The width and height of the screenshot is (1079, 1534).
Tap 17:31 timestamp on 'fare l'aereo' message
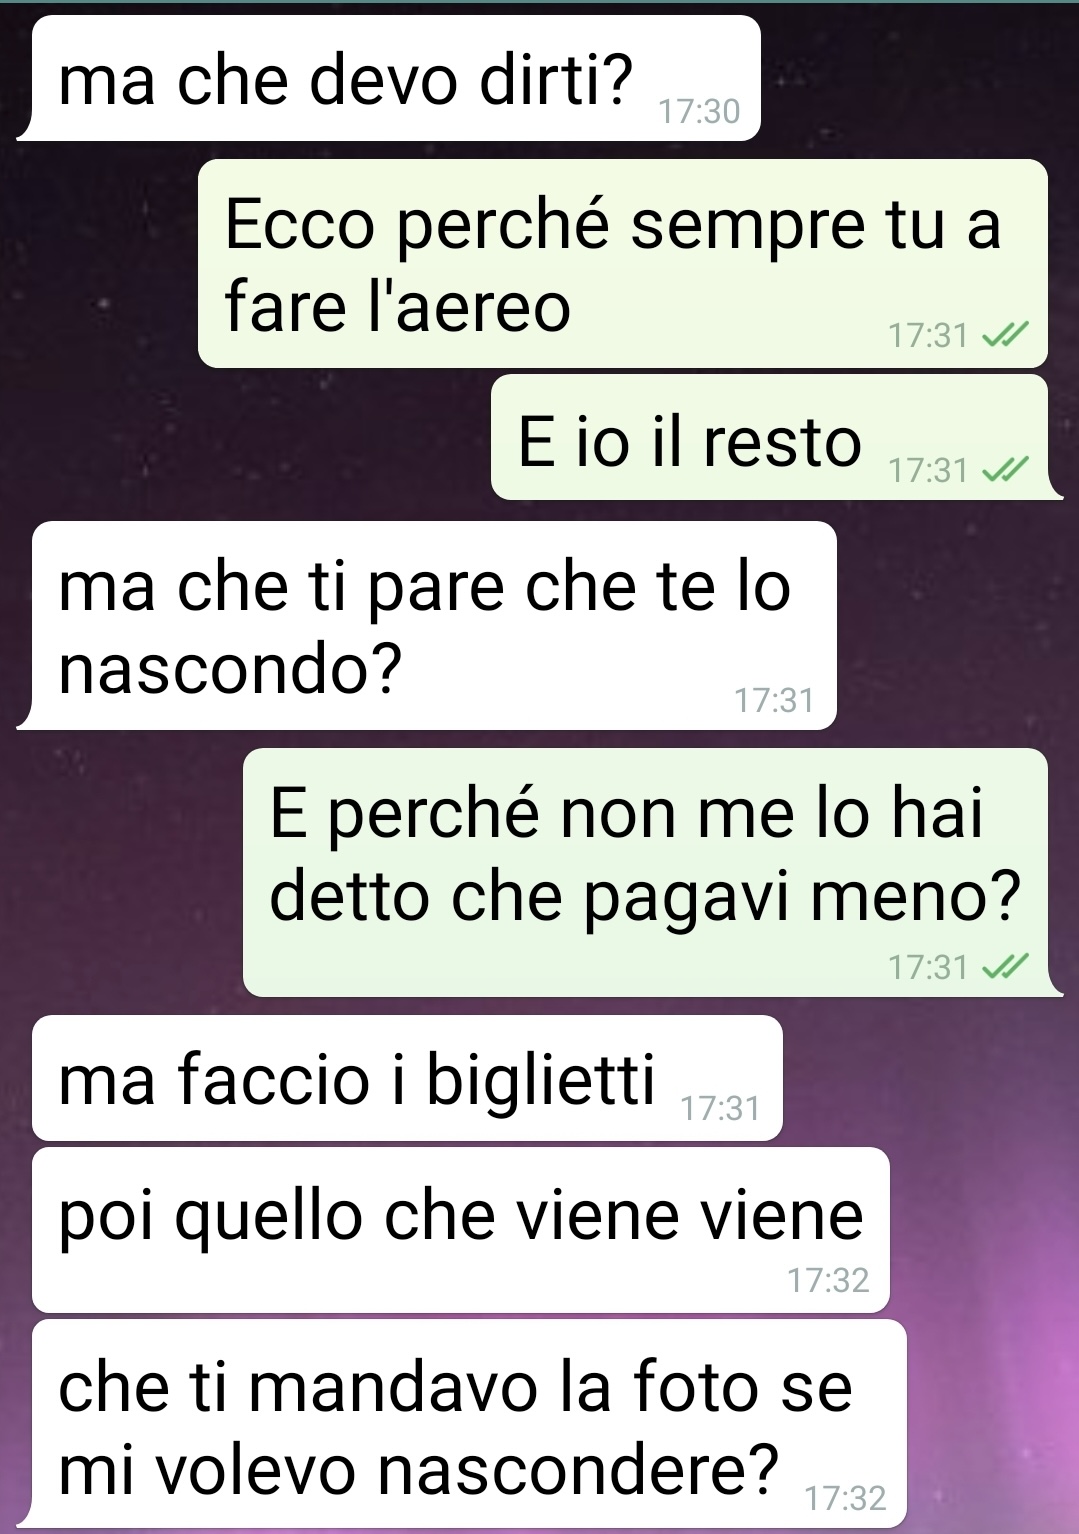tap(929, 336)
